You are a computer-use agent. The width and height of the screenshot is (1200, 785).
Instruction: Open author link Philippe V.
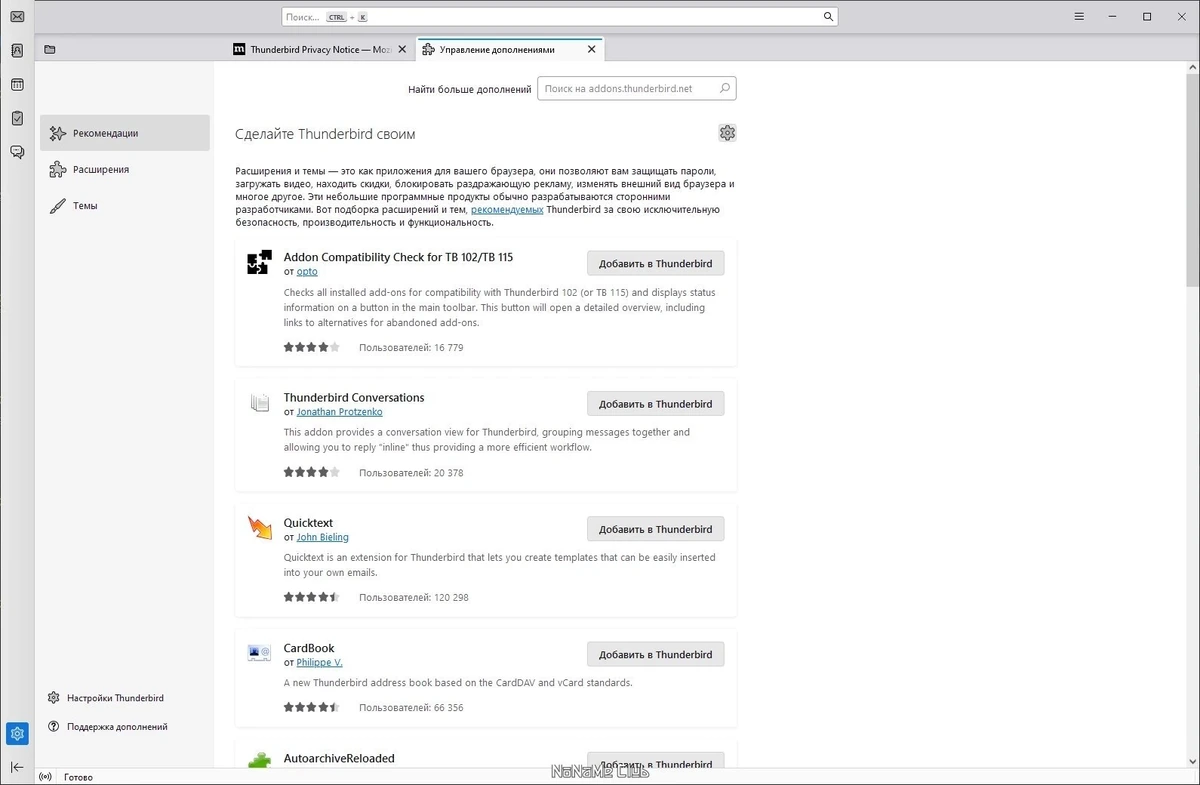[x=319, y=662]
